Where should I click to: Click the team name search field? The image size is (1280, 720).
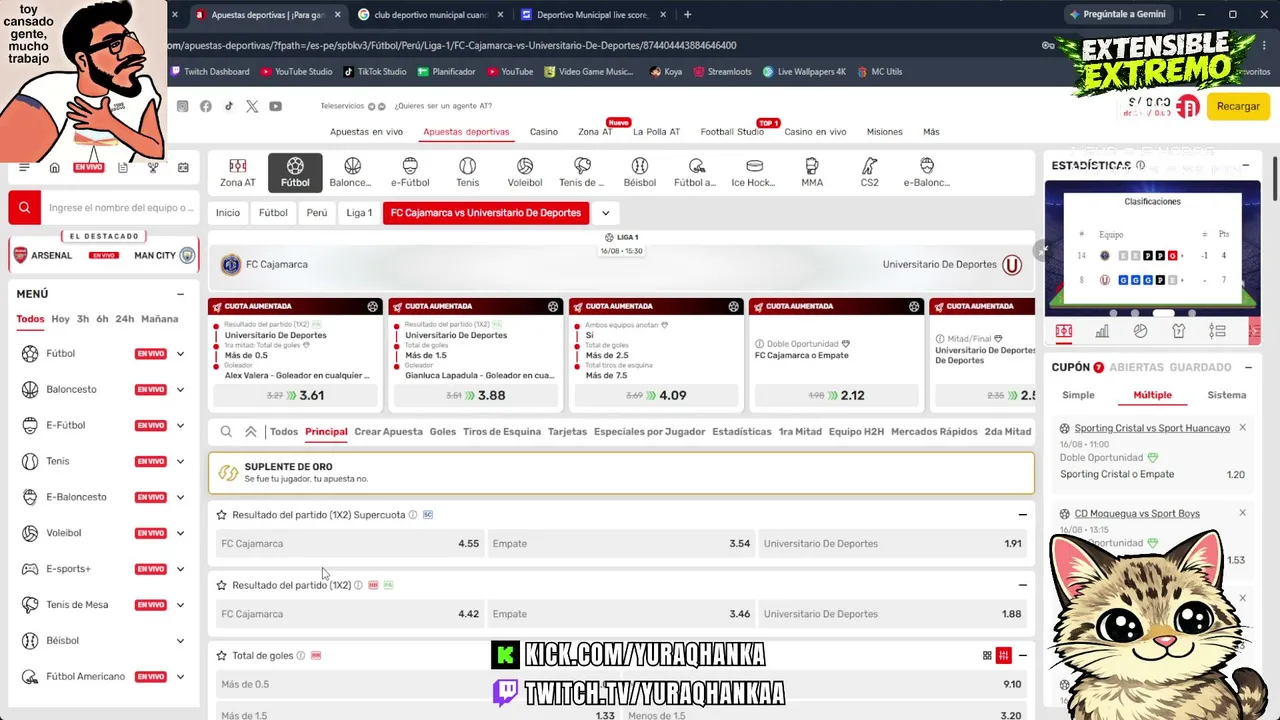(121, 208)
